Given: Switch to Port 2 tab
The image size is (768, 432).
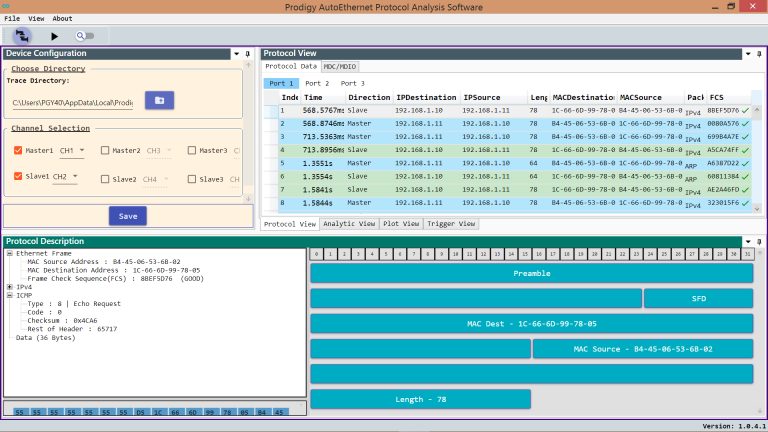Looking at the screenshot, I should (317, 83).
